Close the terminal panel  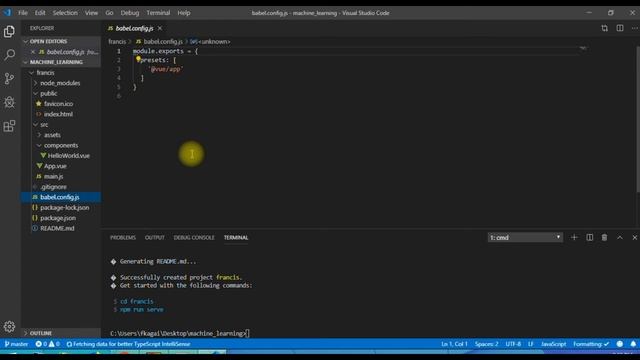(634, 237)
